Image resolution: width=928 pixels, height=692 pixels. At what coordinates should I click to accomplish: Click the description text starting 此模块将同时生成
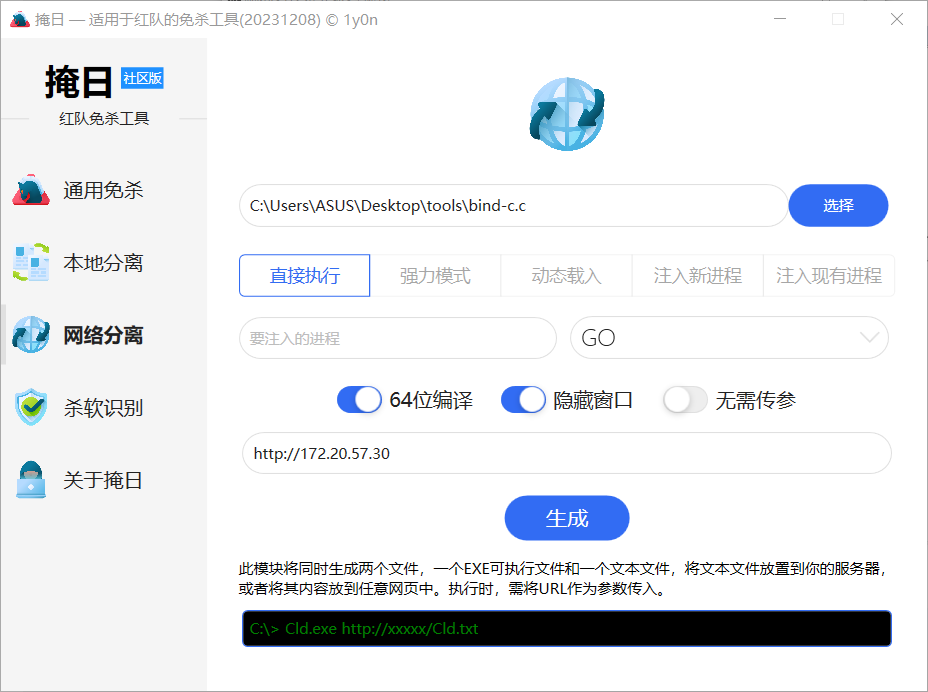(562, 578)
